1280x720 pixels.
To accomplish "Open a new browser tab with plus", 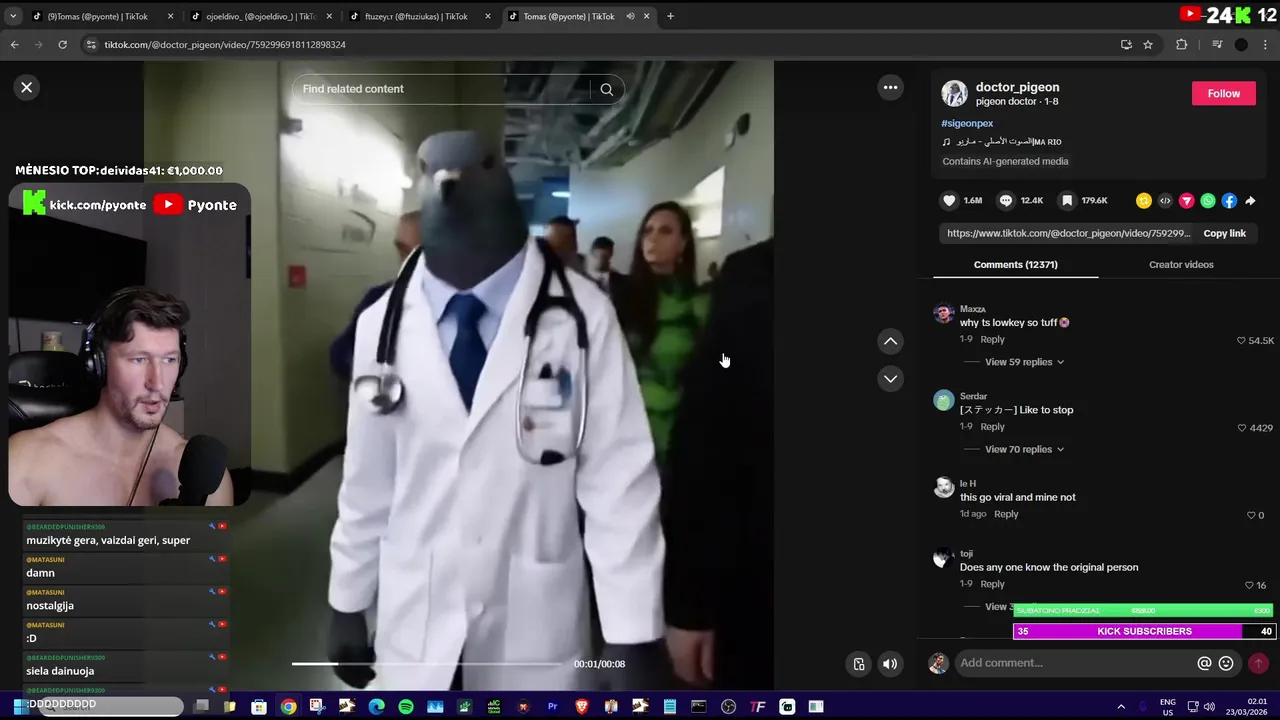I will pos(670,16).
